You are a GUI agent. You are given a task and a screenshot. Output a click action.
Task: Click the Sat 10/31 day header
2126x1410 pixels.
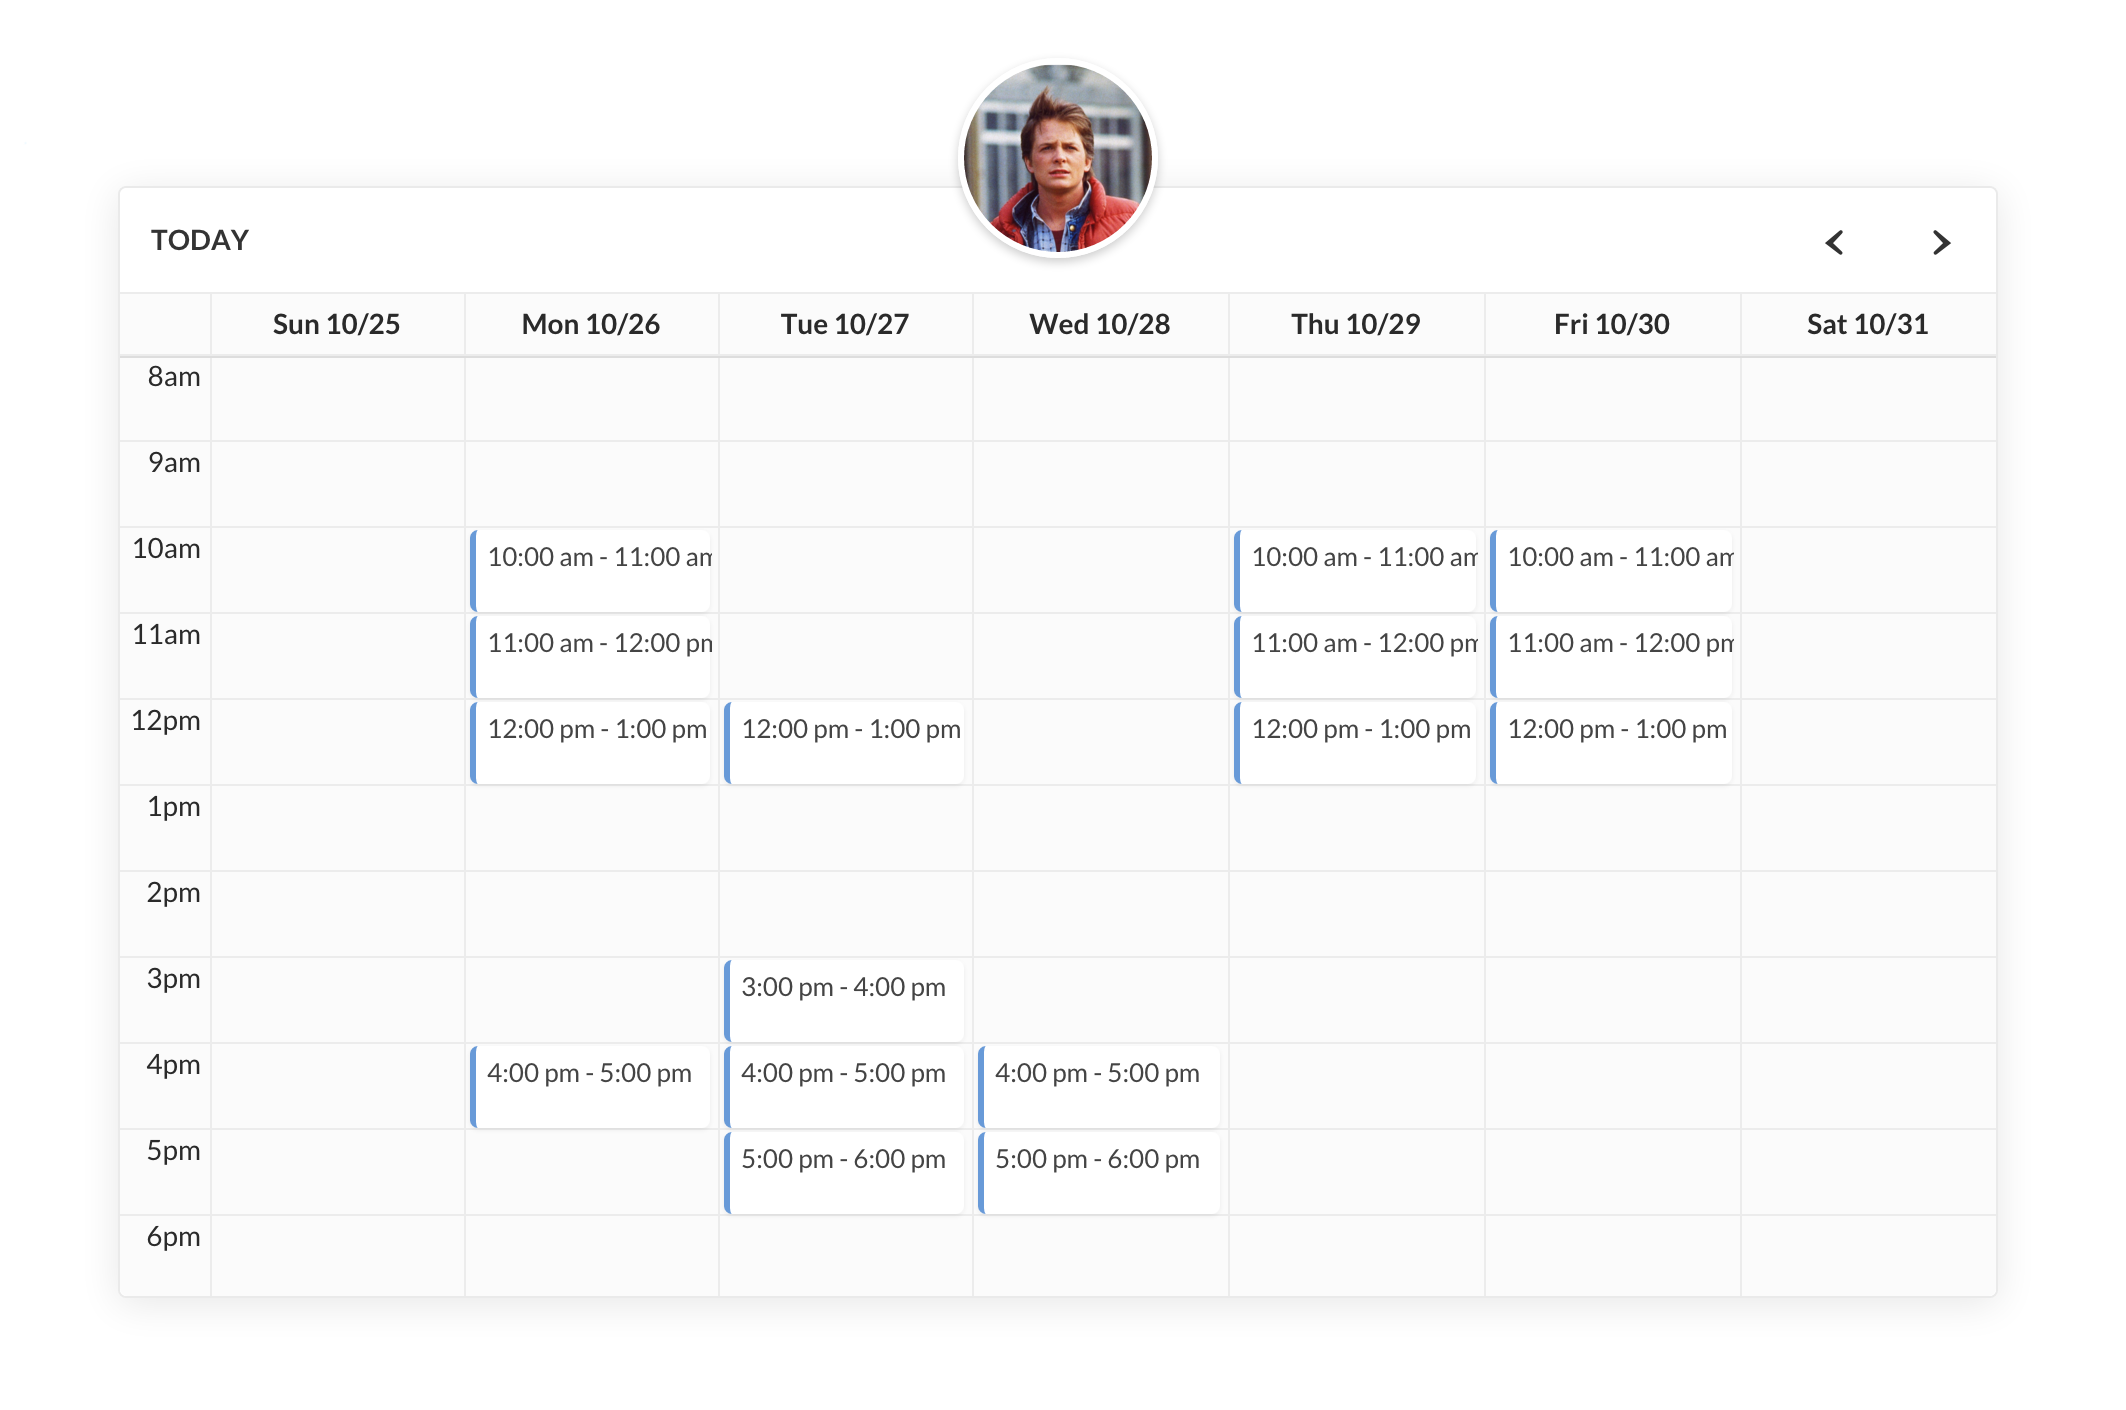point(1867,324)
